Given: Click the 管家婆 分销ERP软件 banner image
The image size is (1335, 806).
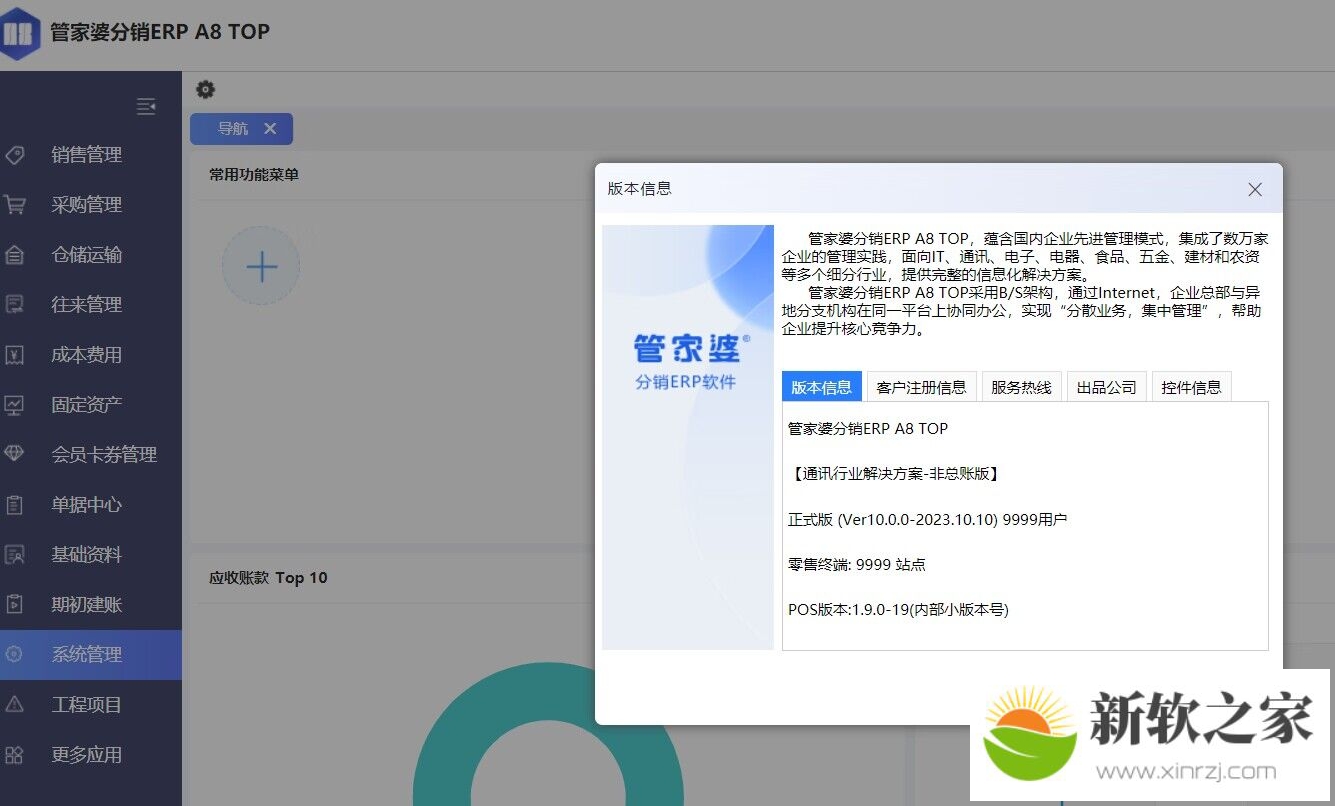Looking at the screenshot, I should tap(688, 437).
